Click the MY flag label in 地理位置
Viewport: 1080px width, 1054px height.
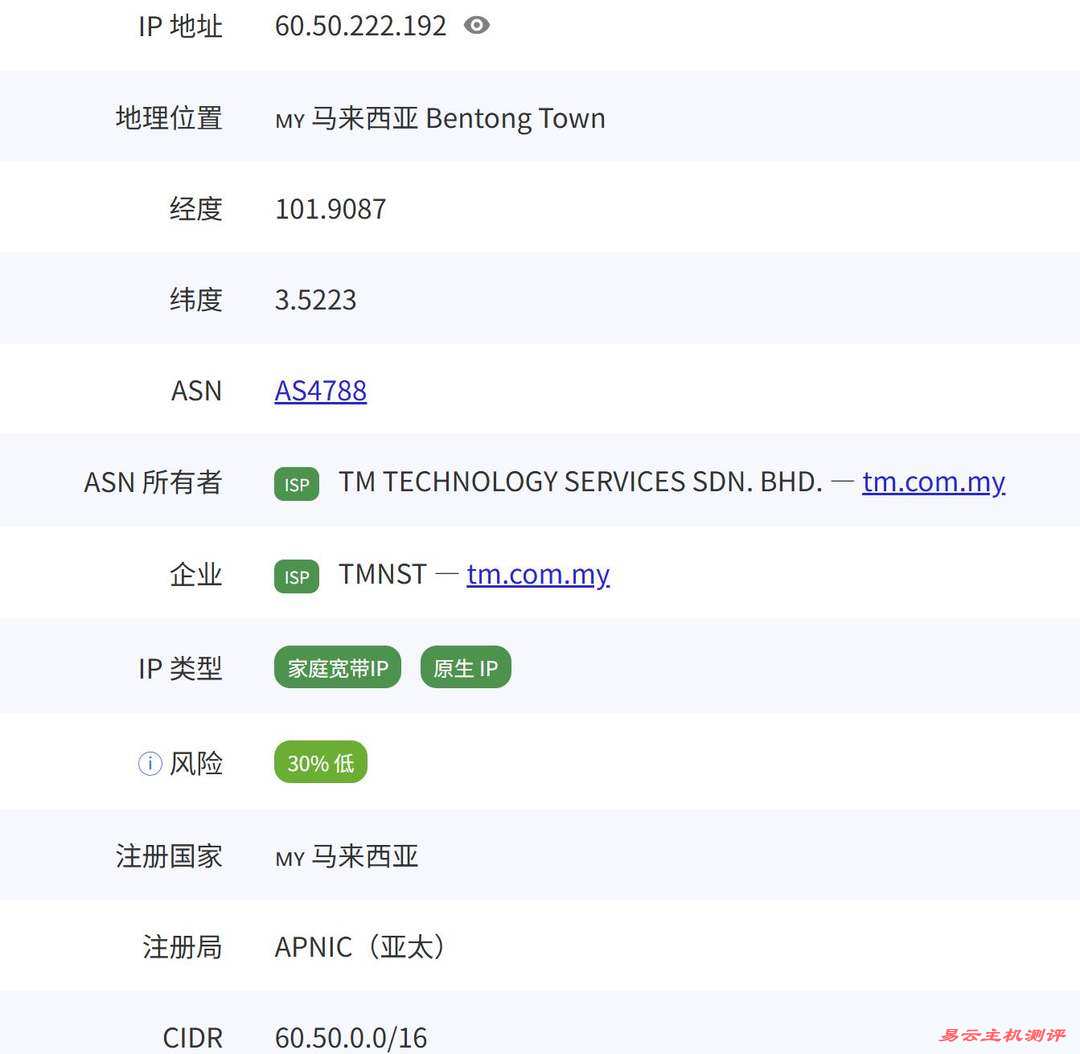[288, 121]
